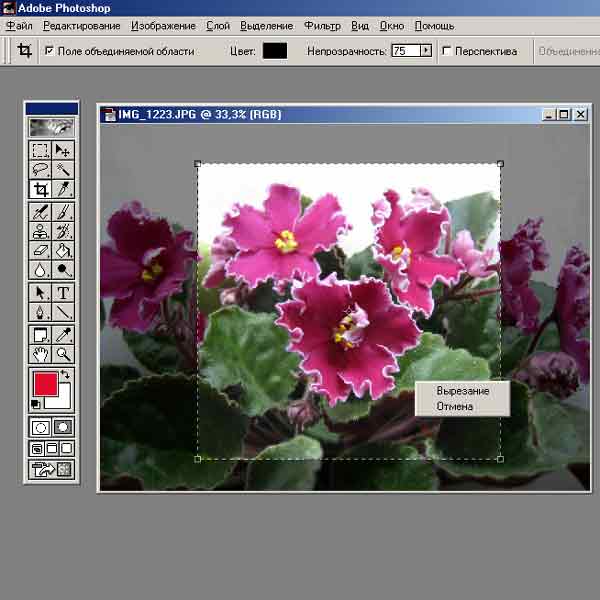
Task: Switch to Quick Mask mode
Action: click(x=63, y=427)
